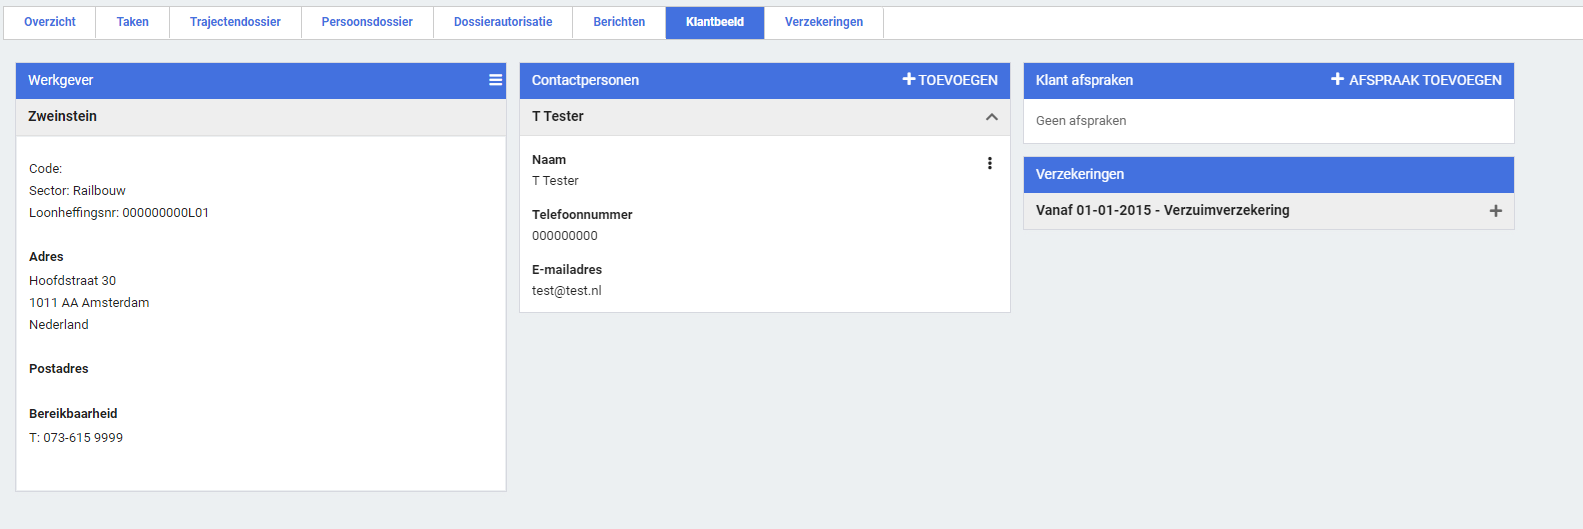Click the plus icon to add a contactpersoon
This screenshot has width=1583, height=529.
pos(909,79)
